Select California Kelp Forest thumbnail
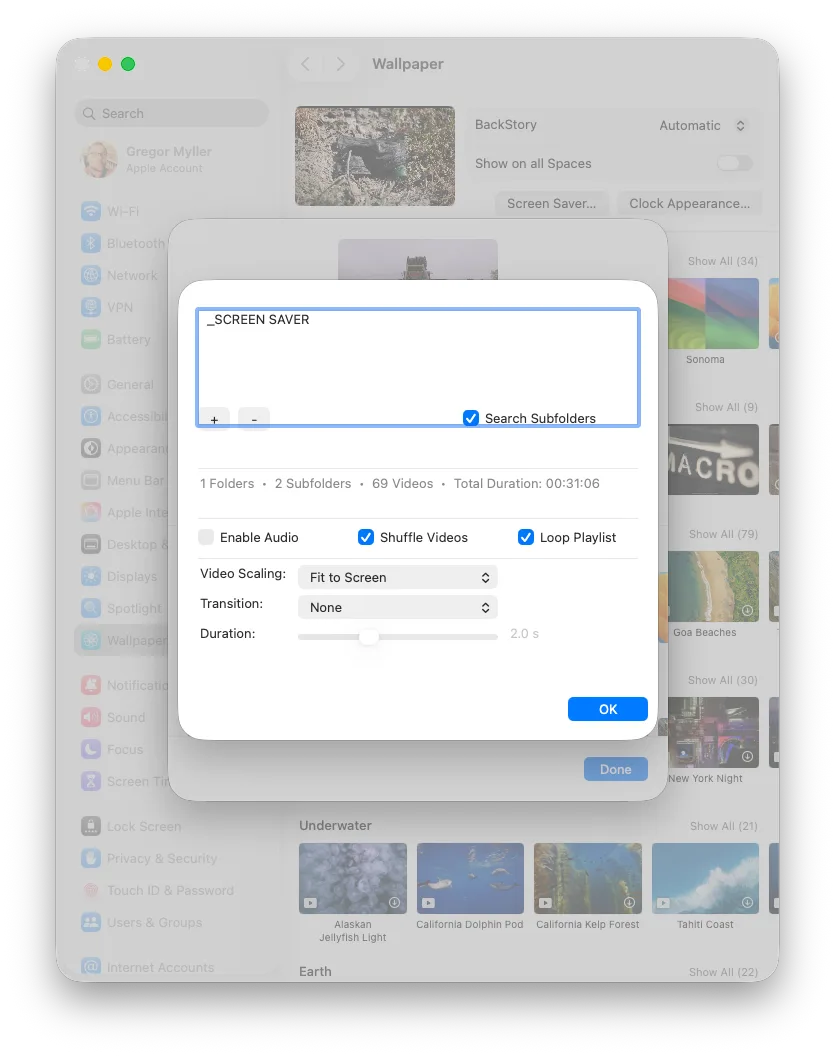This screenshot has height=1056, width=835. [588, 878]
